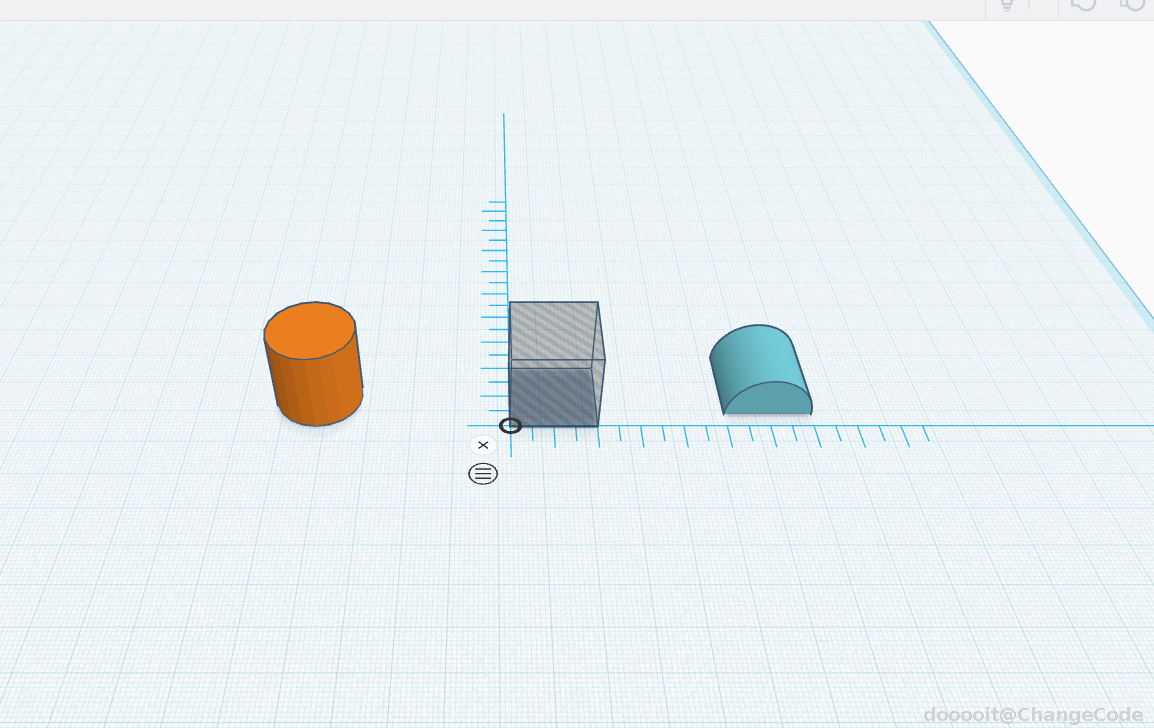Select the gray transparent hole box

[x=556, y=364]
